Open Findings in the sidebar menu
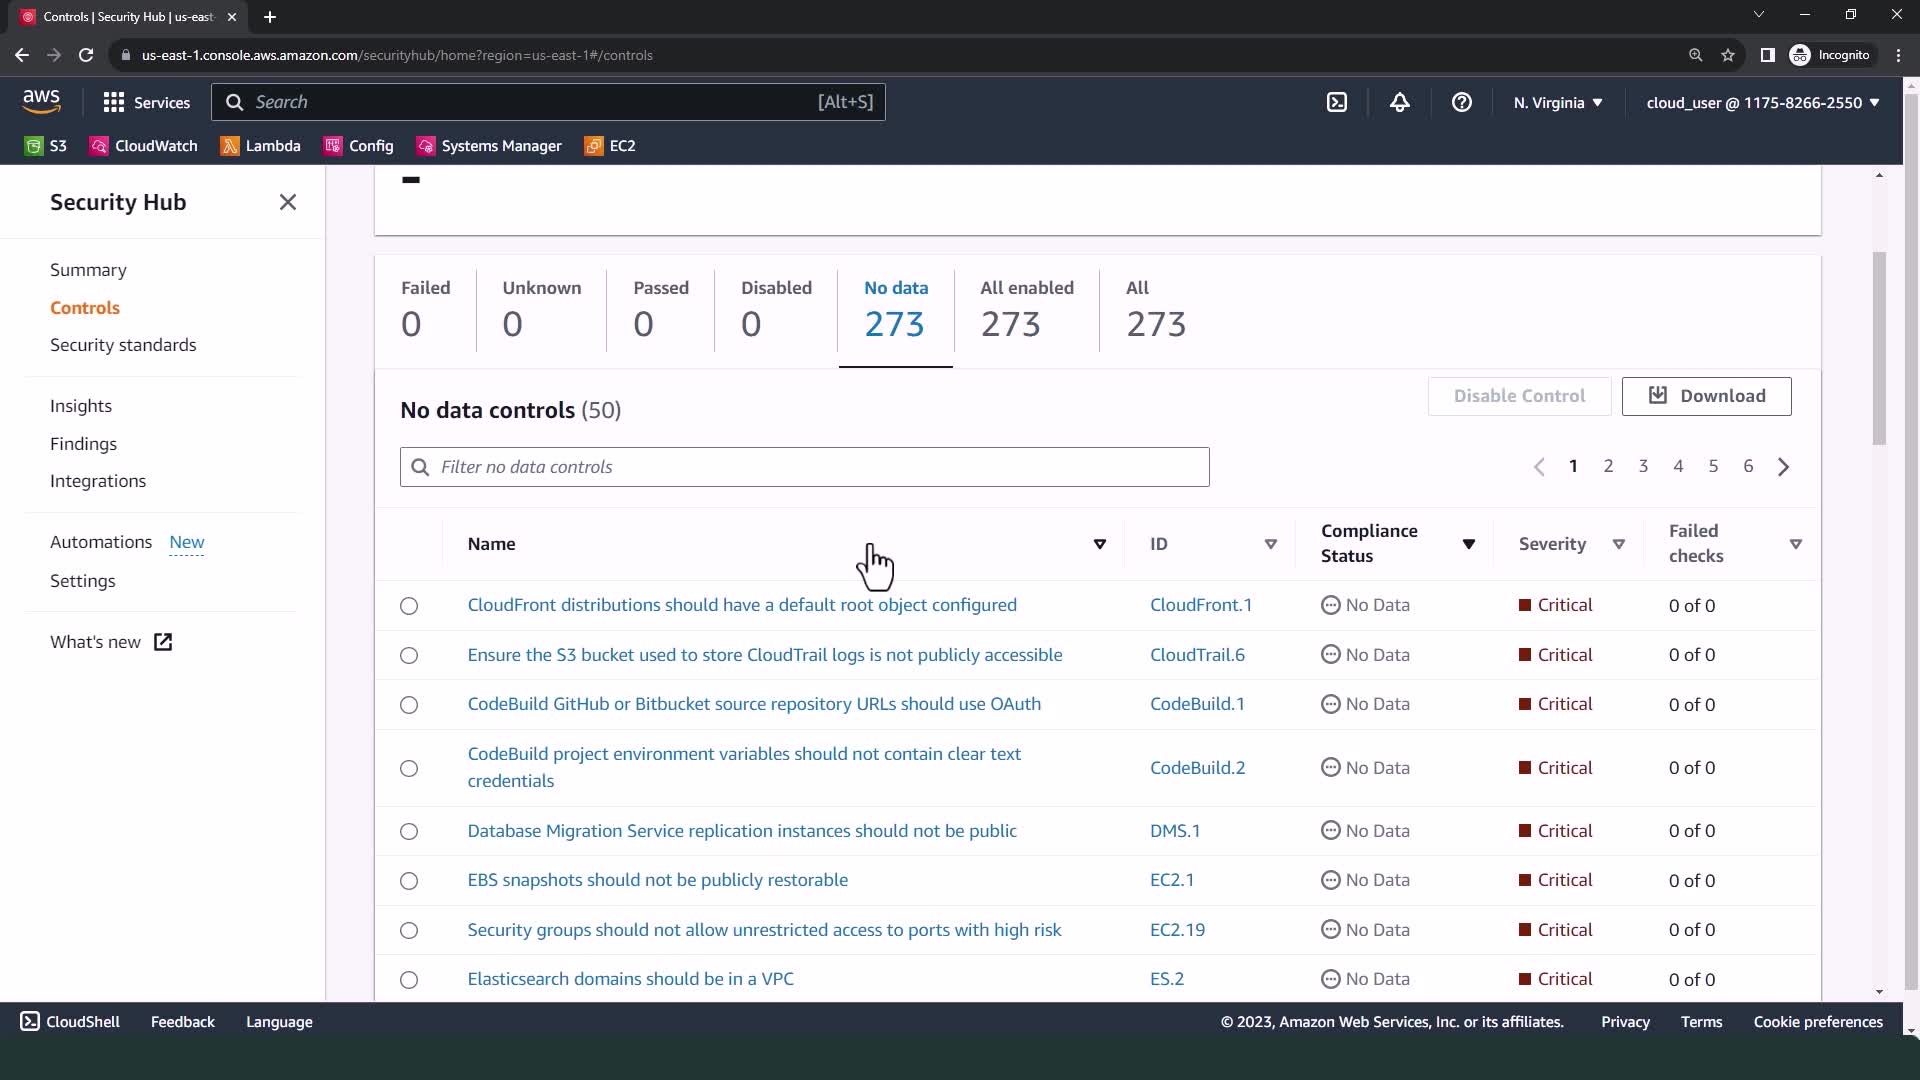The height and width of the screenshot is (1080, 1920). tap(83, 444)
